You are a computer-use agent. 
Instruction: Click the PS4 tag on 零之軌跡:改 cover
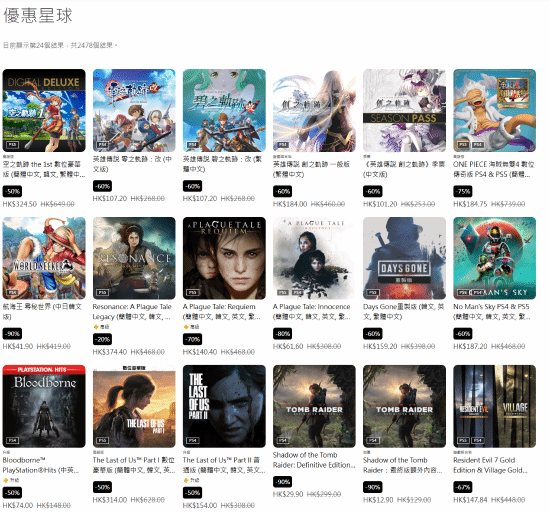(x=102, y=144)
